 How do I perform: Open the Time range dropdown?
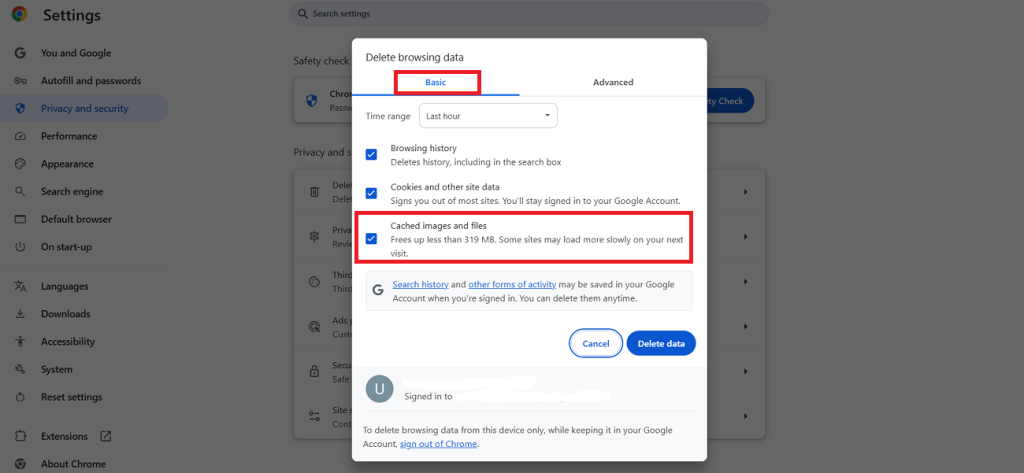pos(487,116)
